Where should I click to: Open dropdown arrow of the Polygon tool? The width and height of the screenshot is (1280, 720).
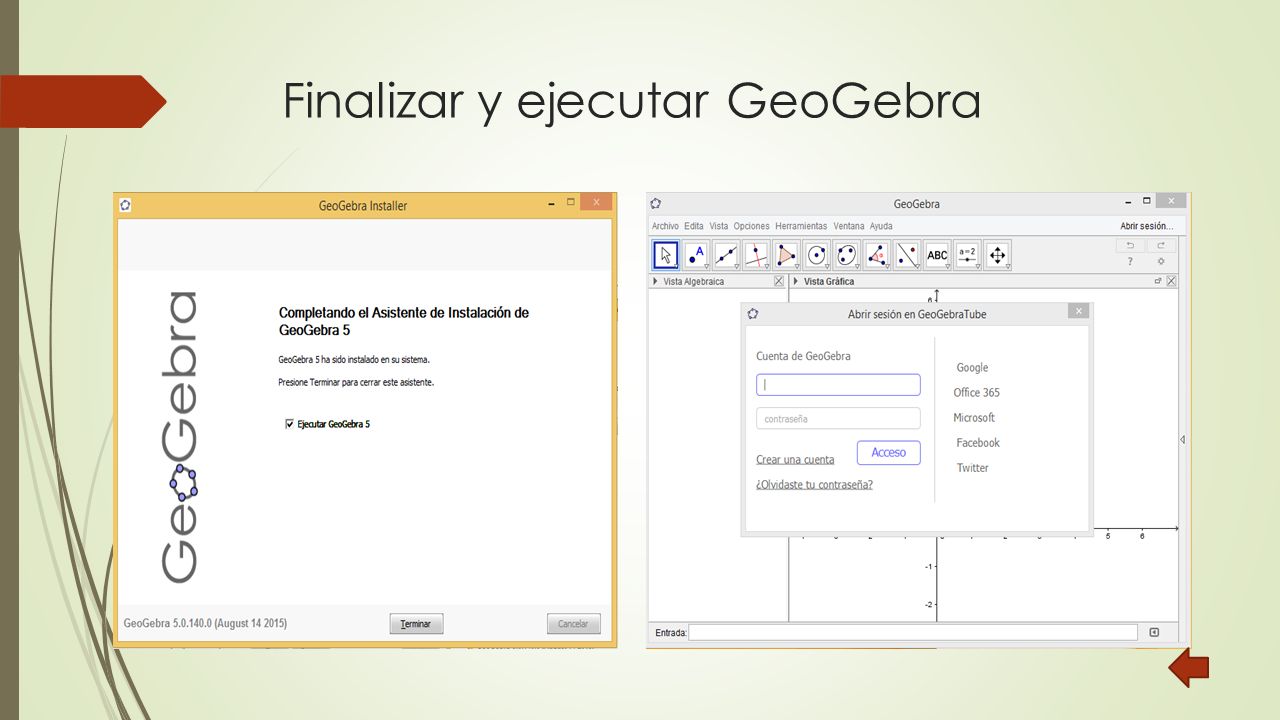[797, 267]
